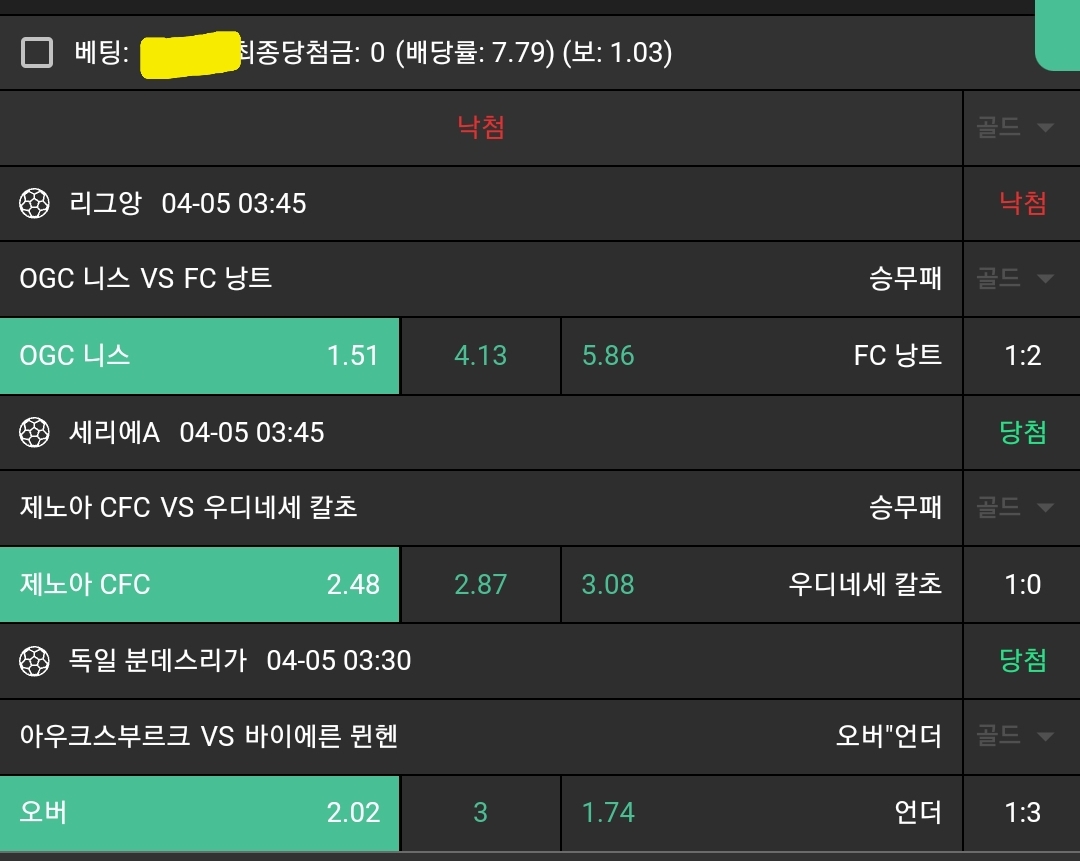This screenshot has width=1080, height=861.
Task: Click the soccer ball icon beside 독일 분데스리가
Action: [34, 661]
